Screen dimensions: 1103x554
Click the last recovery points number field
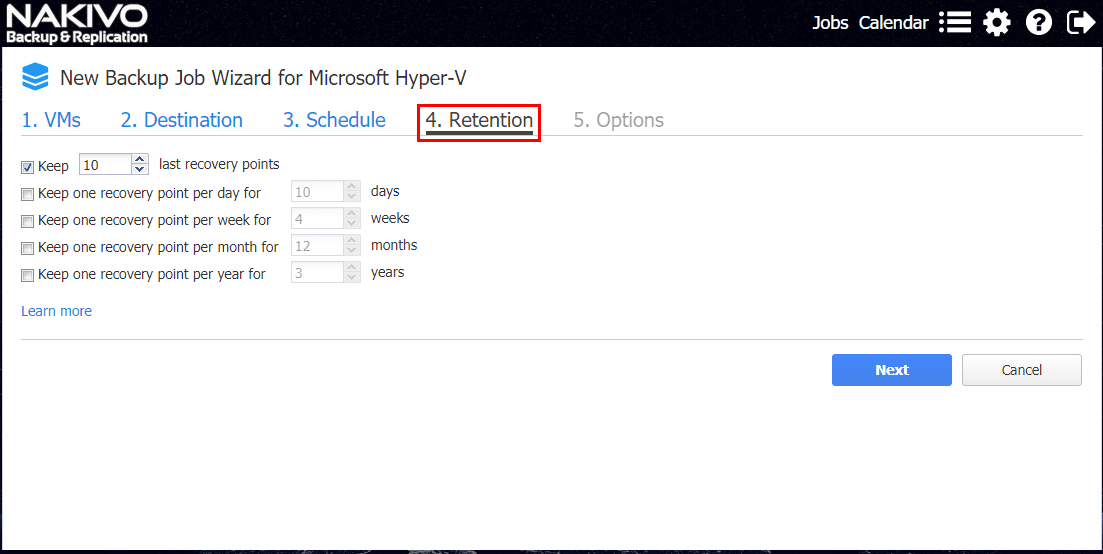[104, 165]
